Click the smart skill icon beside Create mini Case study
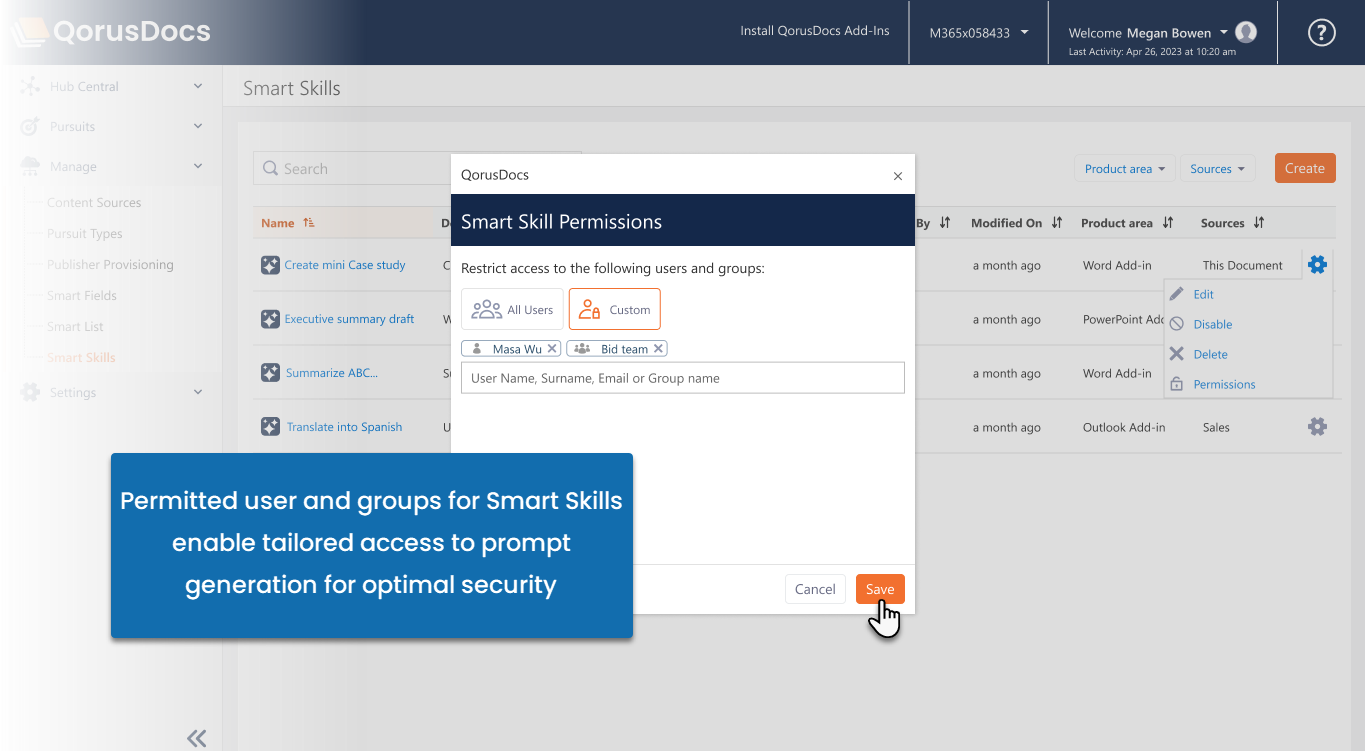This screenshot has height=751, width=1365. [x=270, y=265]
